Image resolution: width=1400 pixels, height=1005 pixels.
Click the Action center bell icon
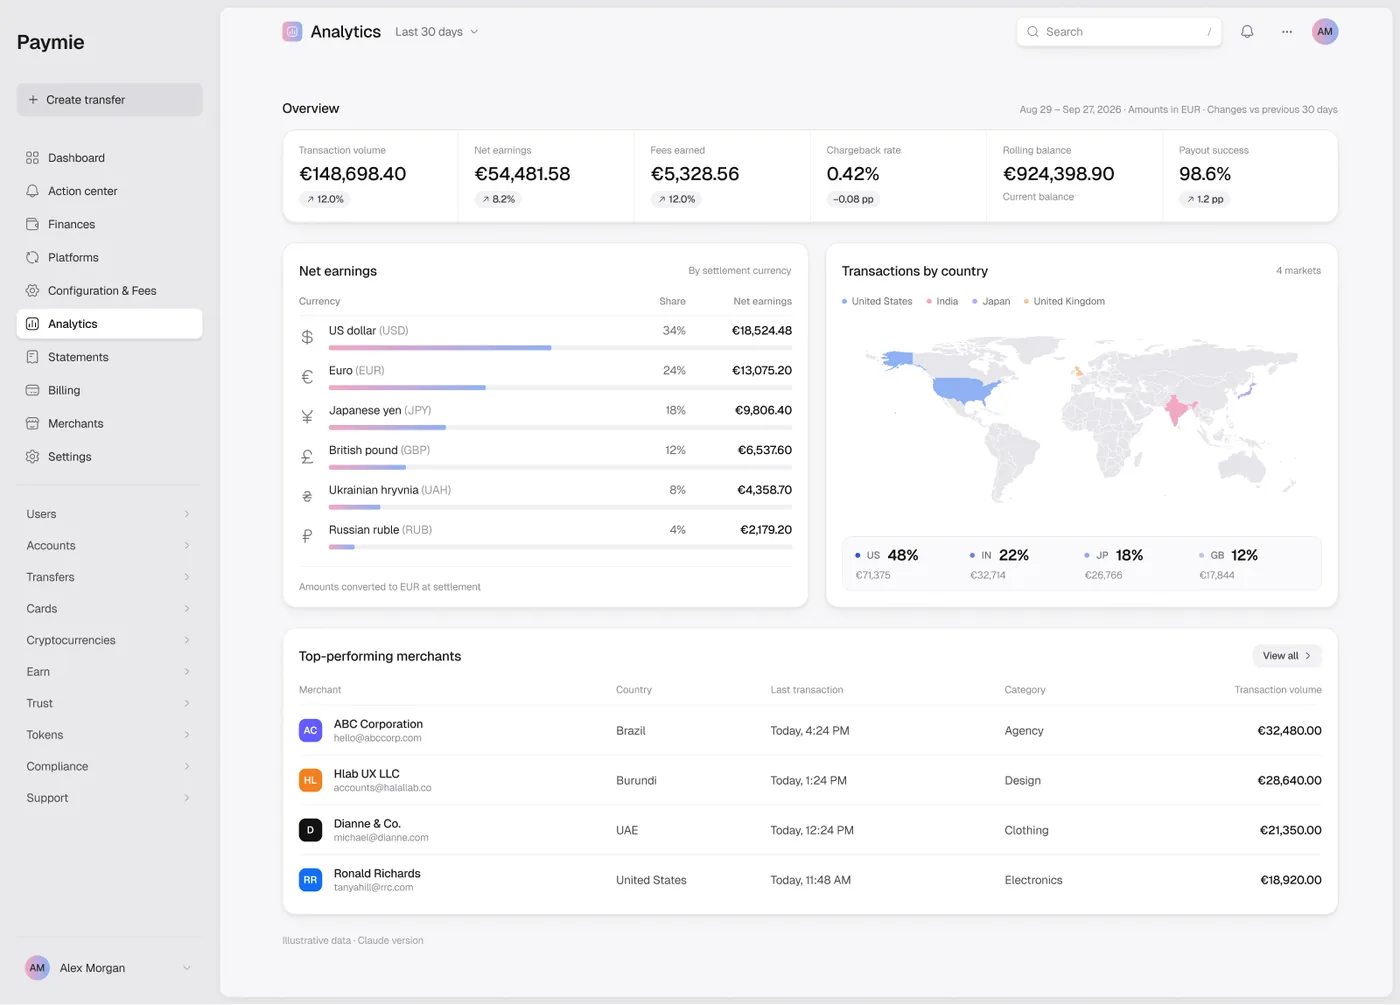(33, 191)
